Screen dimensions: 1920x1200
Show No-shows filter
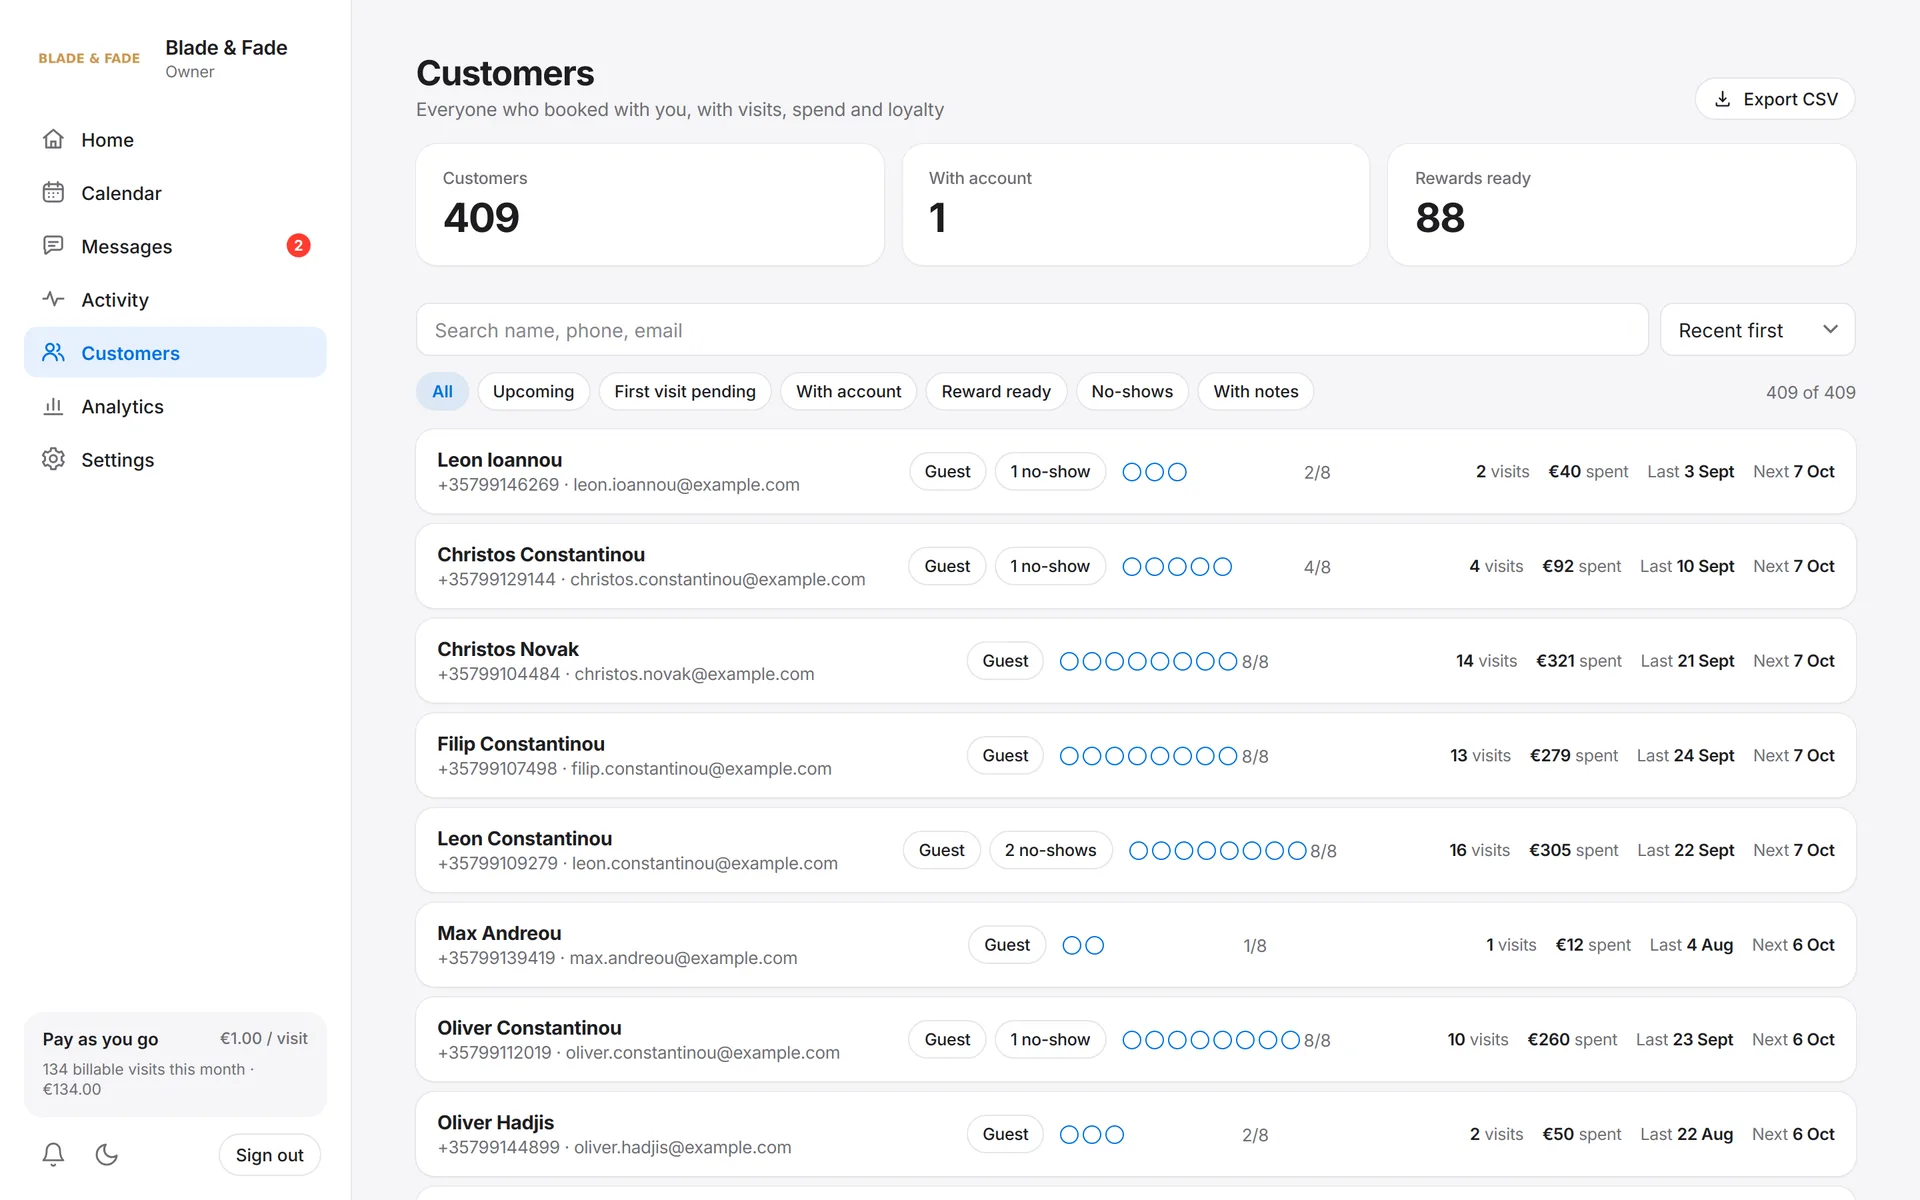pos(1132,392)
